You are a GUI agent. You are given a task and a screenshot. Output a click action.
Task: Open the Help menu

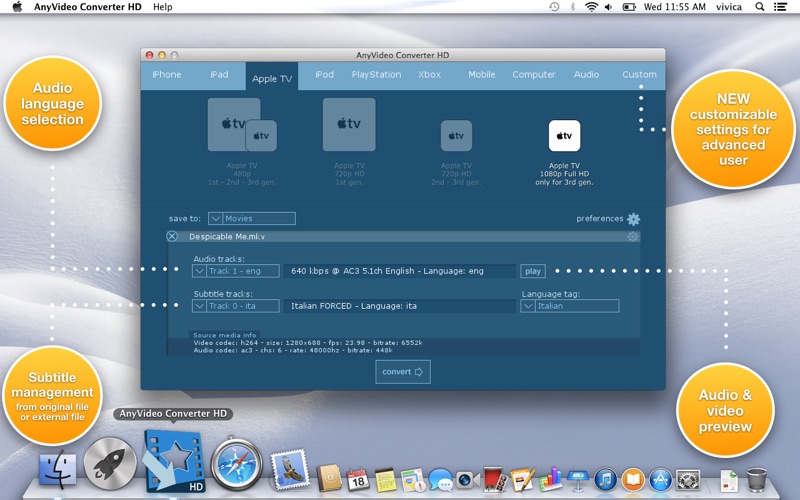tap(163, 7)
